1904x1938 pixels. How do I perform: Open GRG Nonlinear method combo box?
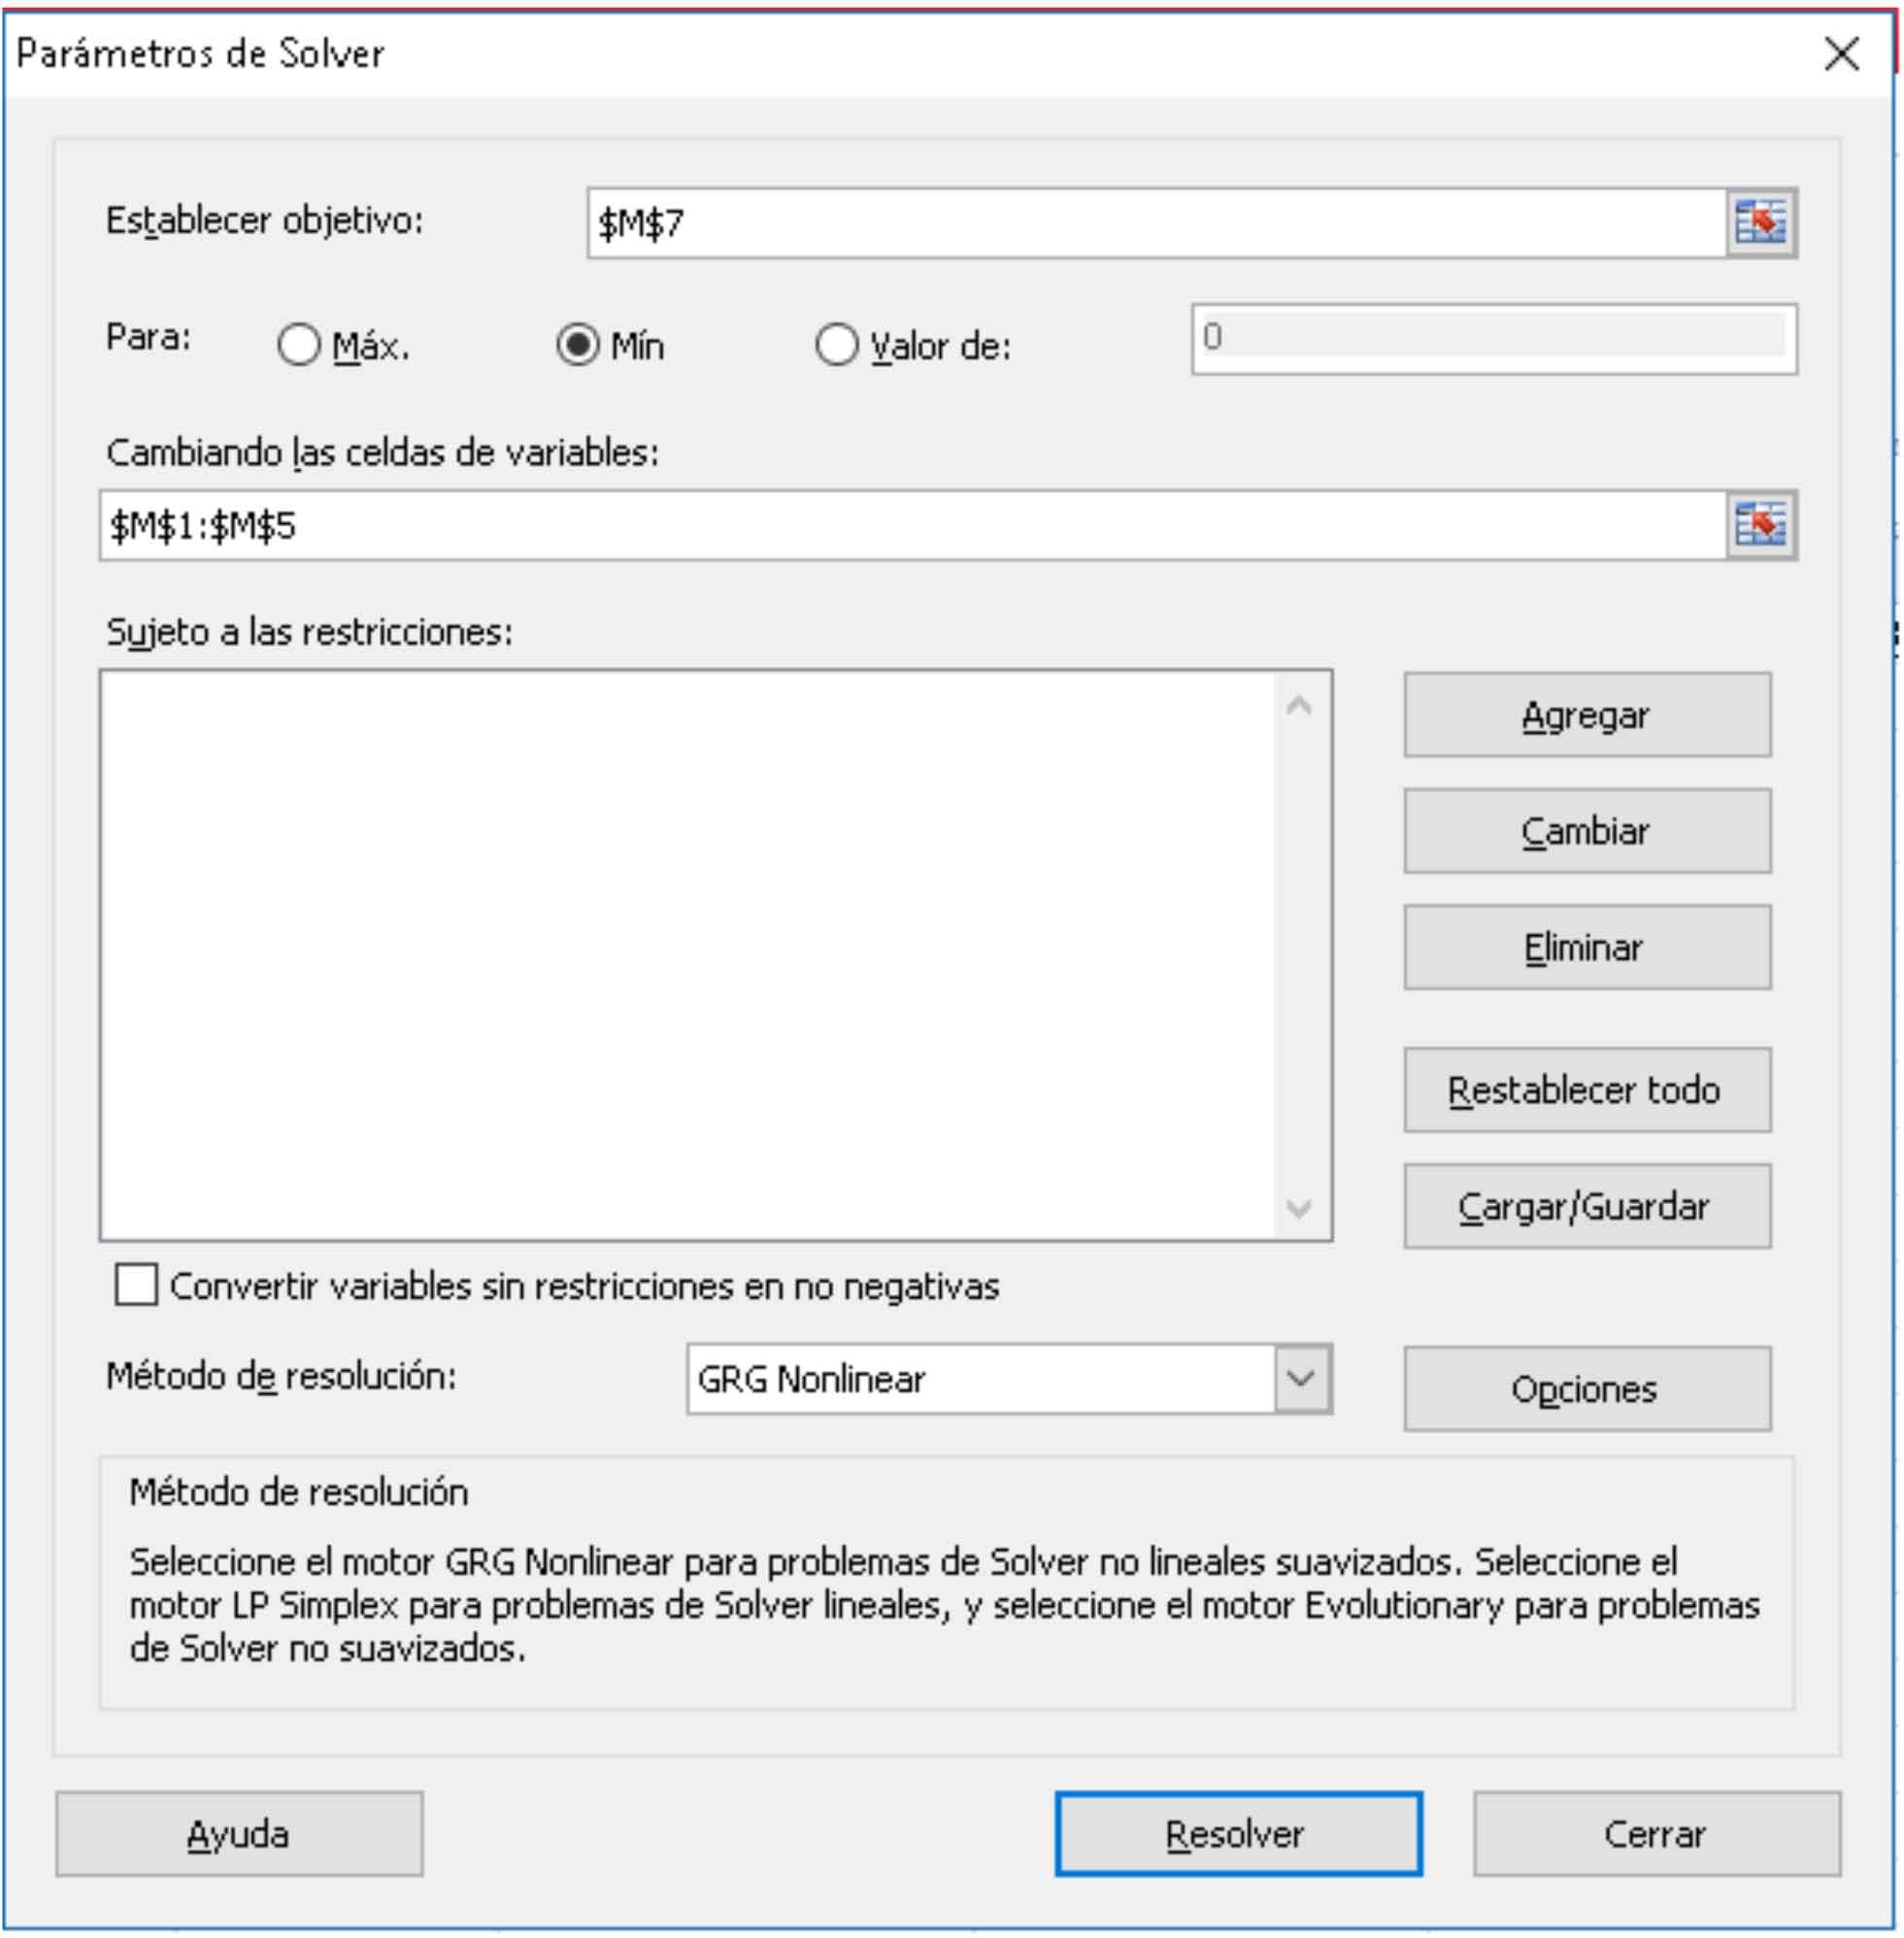980,1378
